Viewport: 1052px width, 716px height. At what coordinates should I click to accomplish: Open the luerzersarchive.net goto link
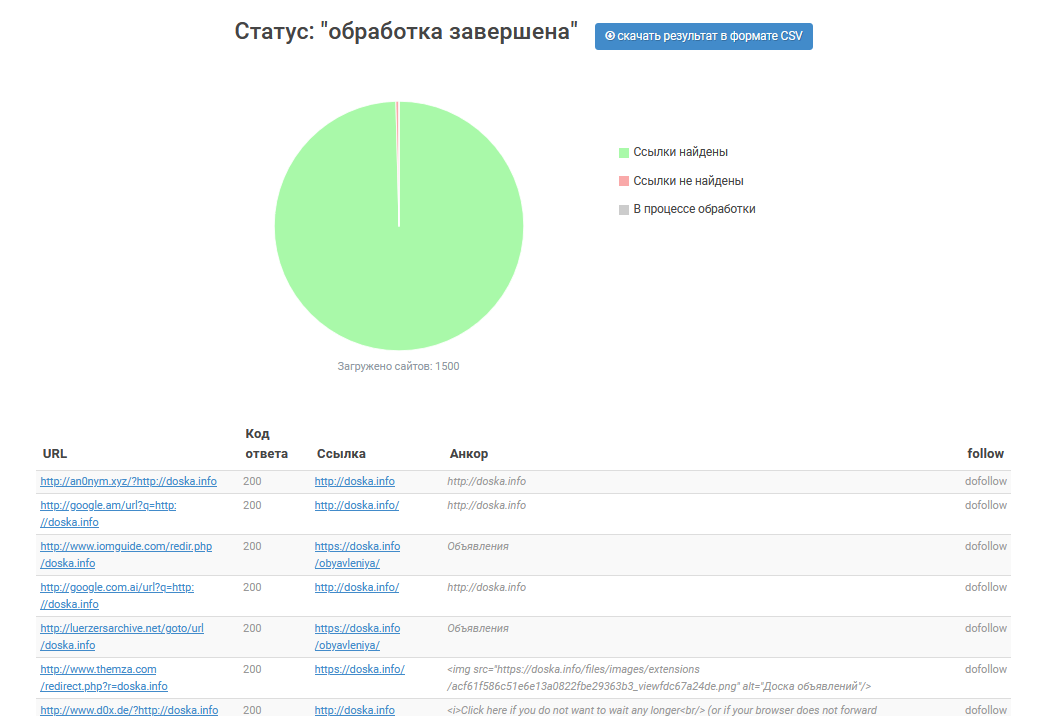(121, 636)
